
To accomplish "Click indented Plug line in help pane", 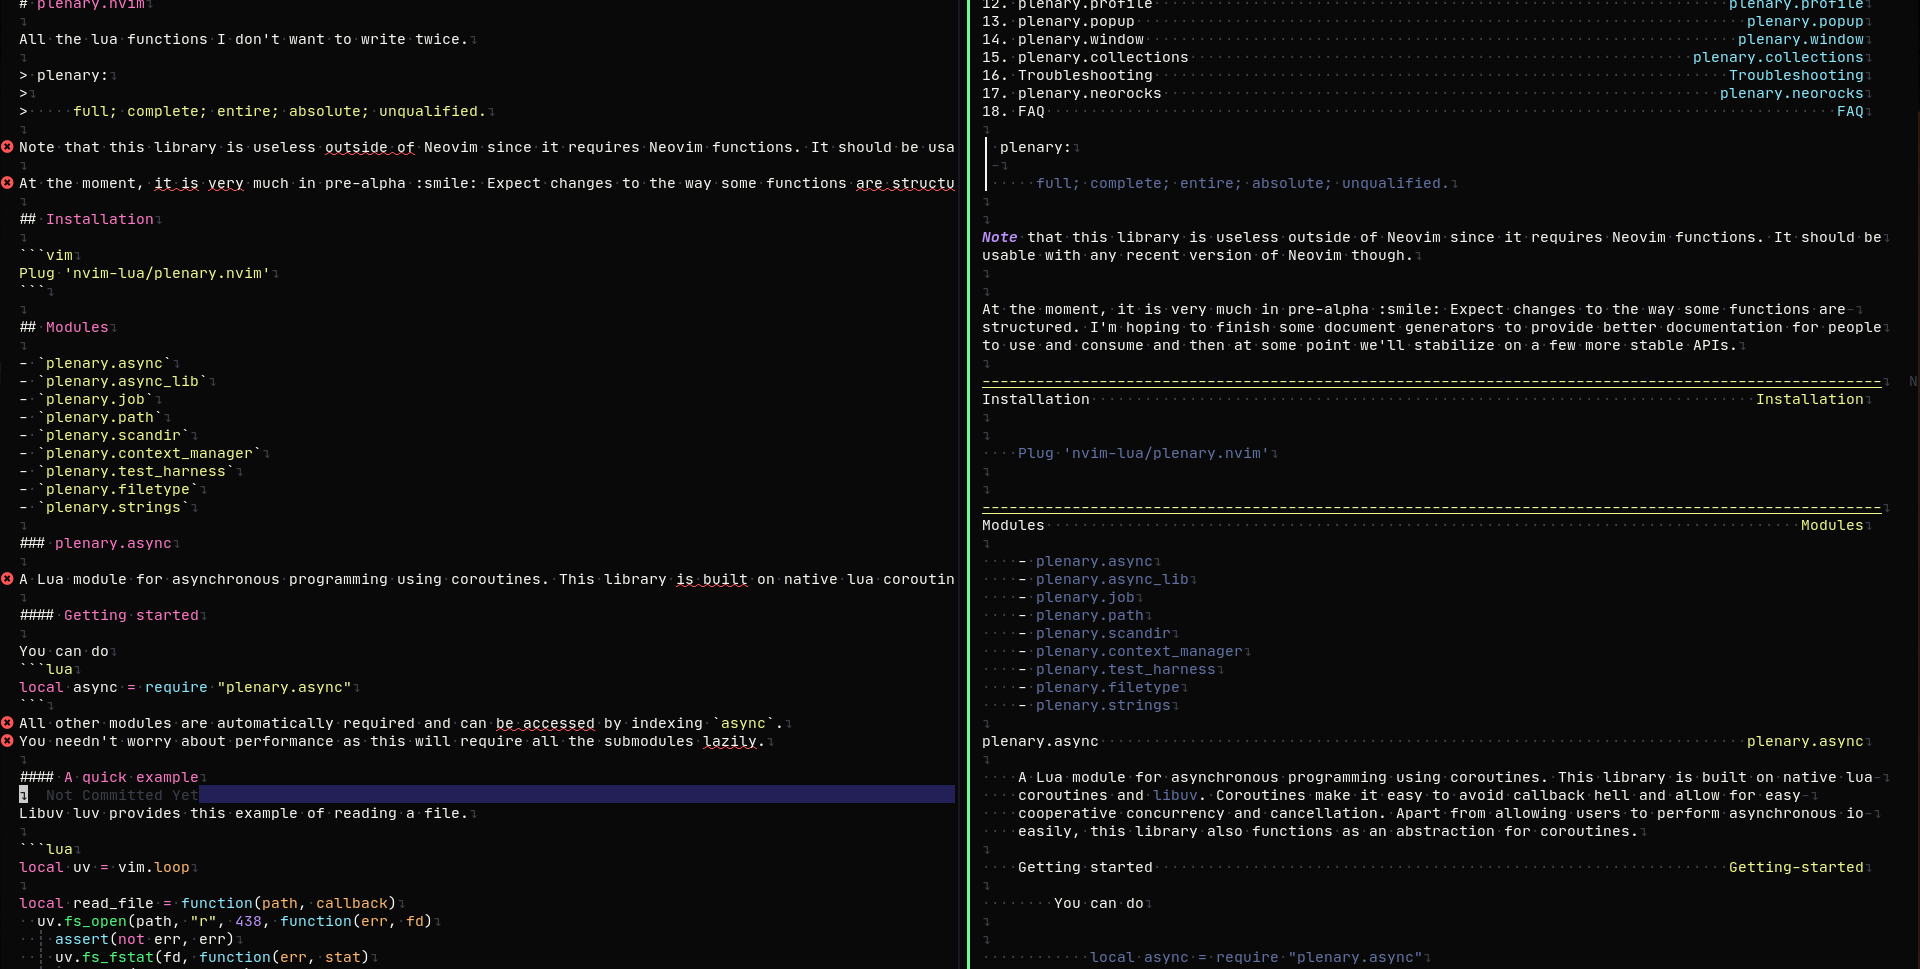I will 1143,453.
